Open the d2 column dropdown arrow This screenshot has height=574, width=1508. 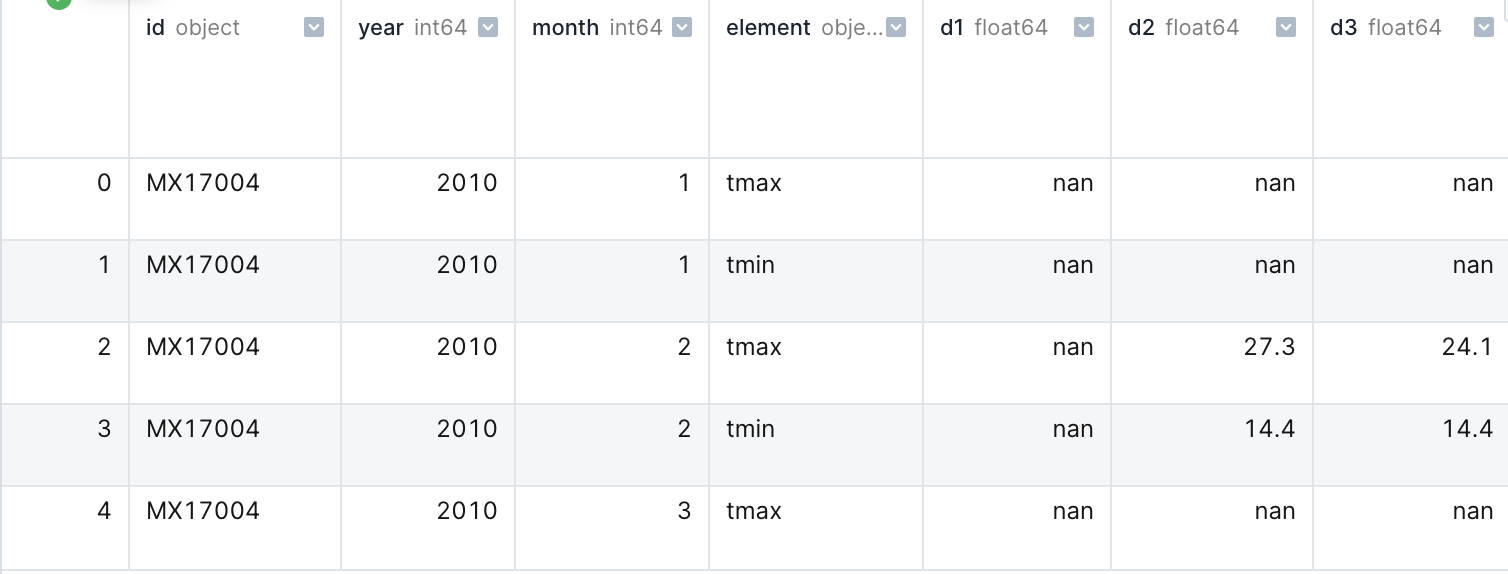tap(1286, 28)
